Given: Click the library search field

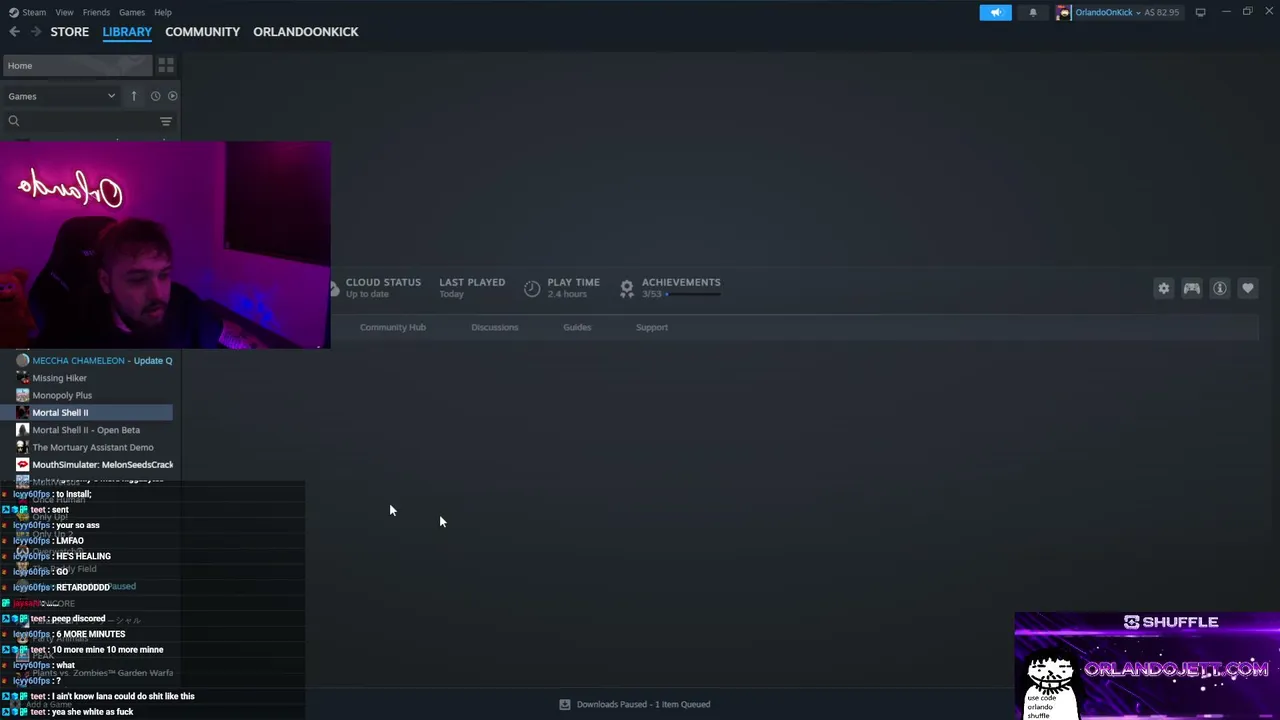Looking at the screenshot, I should pyautogui.click(x=80, y=121).
